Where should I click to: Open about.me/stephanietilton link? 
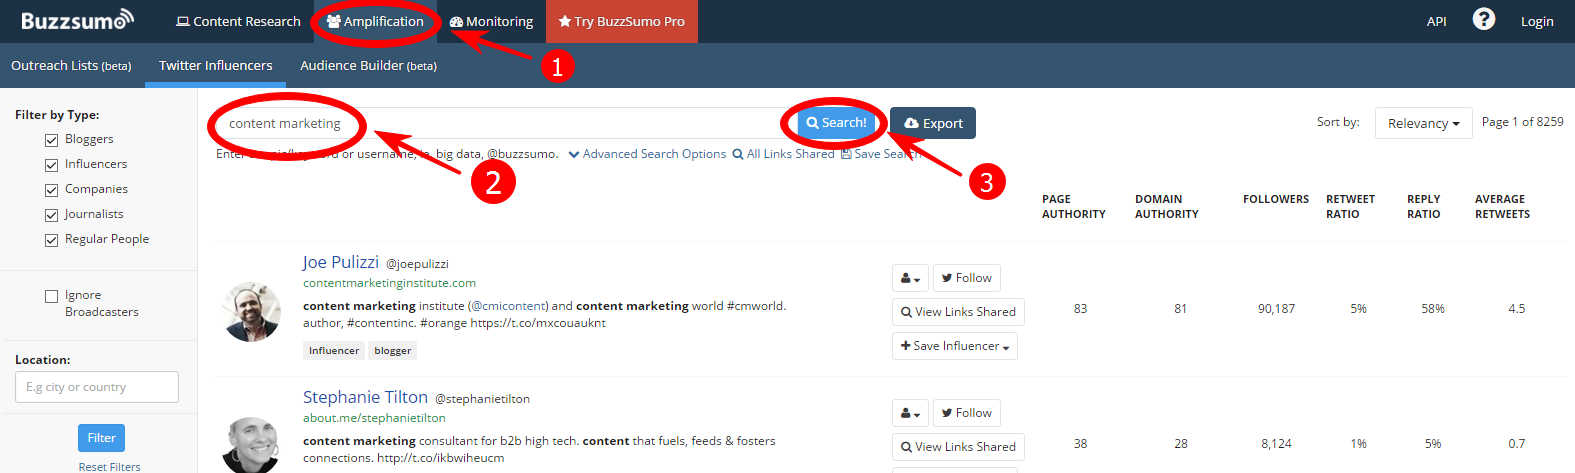(x=374, y=418)
